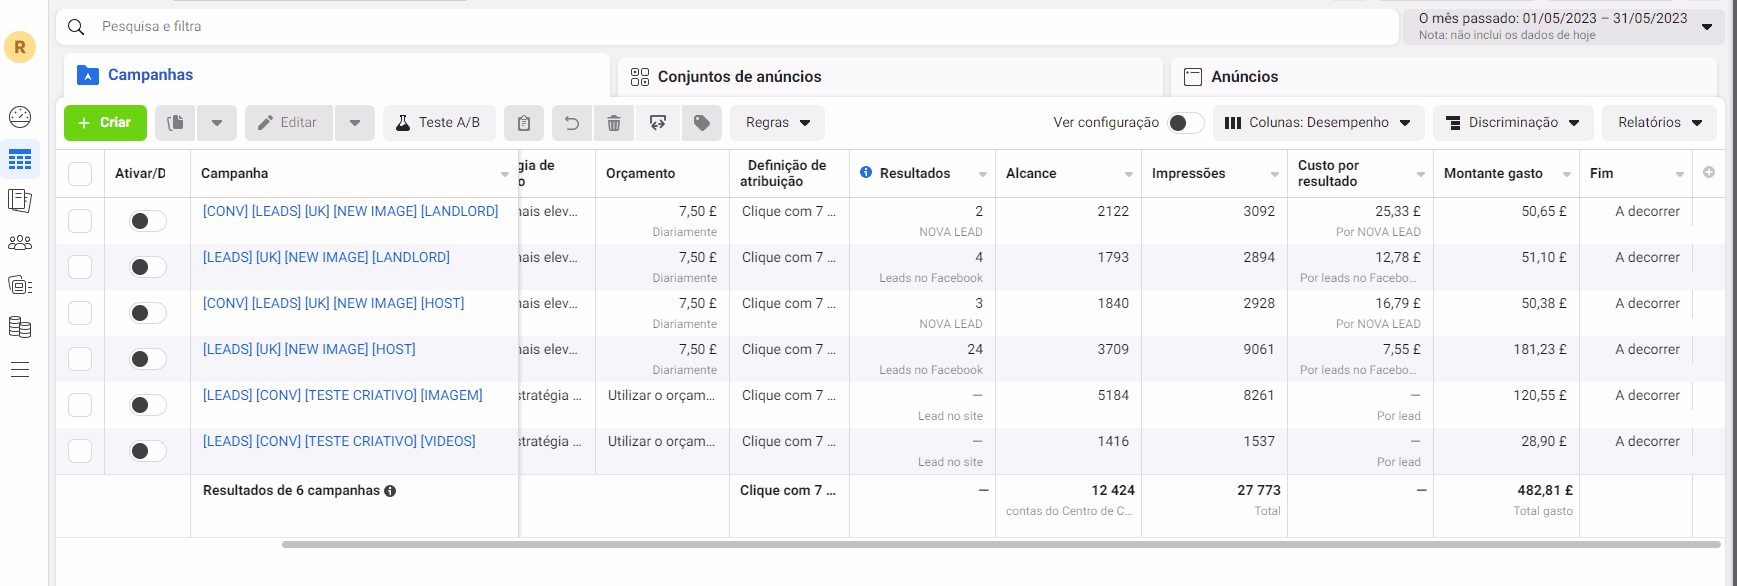Switch to Conjuntos de anúncios tab
Screen dimensions: 1737x586
click(739, 77)
